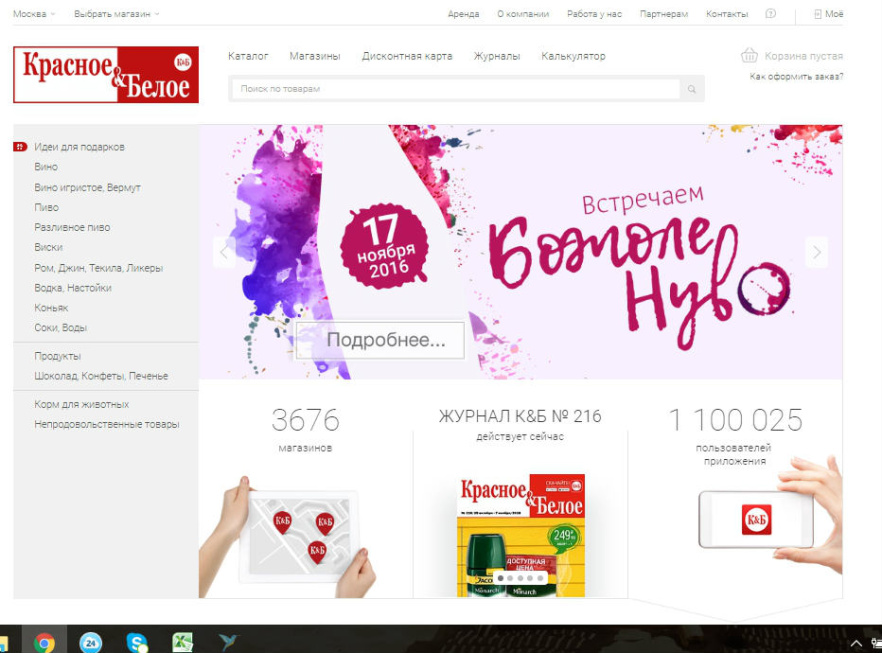Viewport: 882px width, 653px height.
Task: Click the Красное & Белое logo
Action: tap(106, 75)
